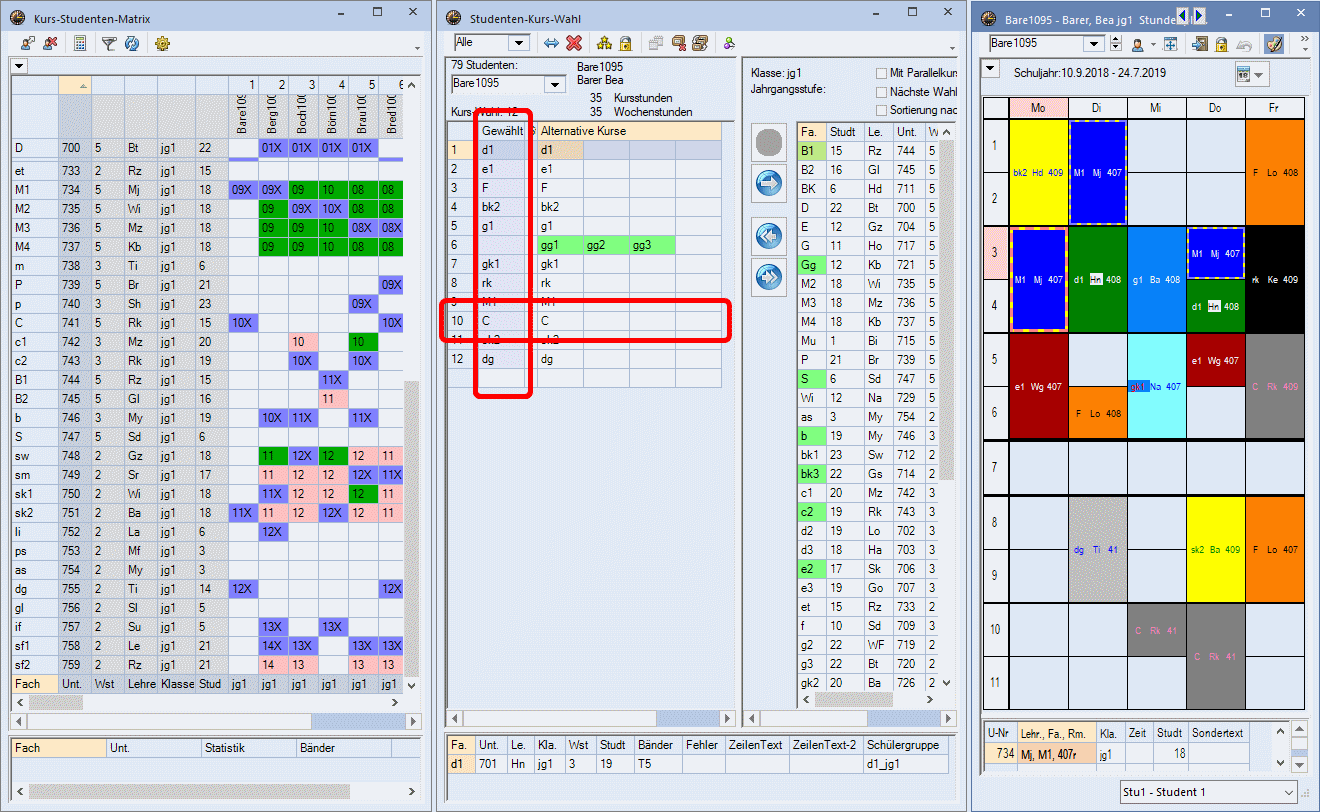This screenshot has width=1320, height=812.
Task: Click the blue right-arrow transfer button
Action: click(x=769, y=183)
